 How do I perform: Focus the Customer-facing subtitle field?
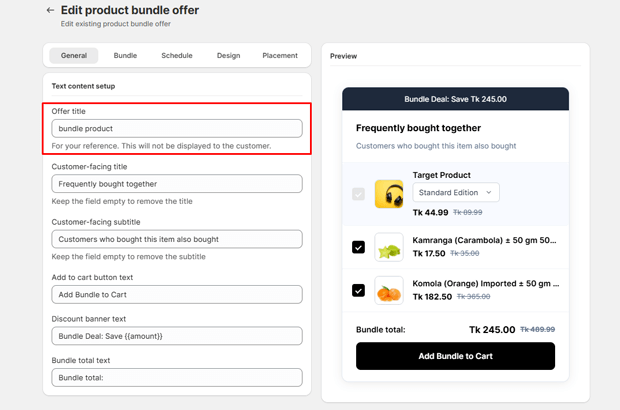(x=177, y=239)
